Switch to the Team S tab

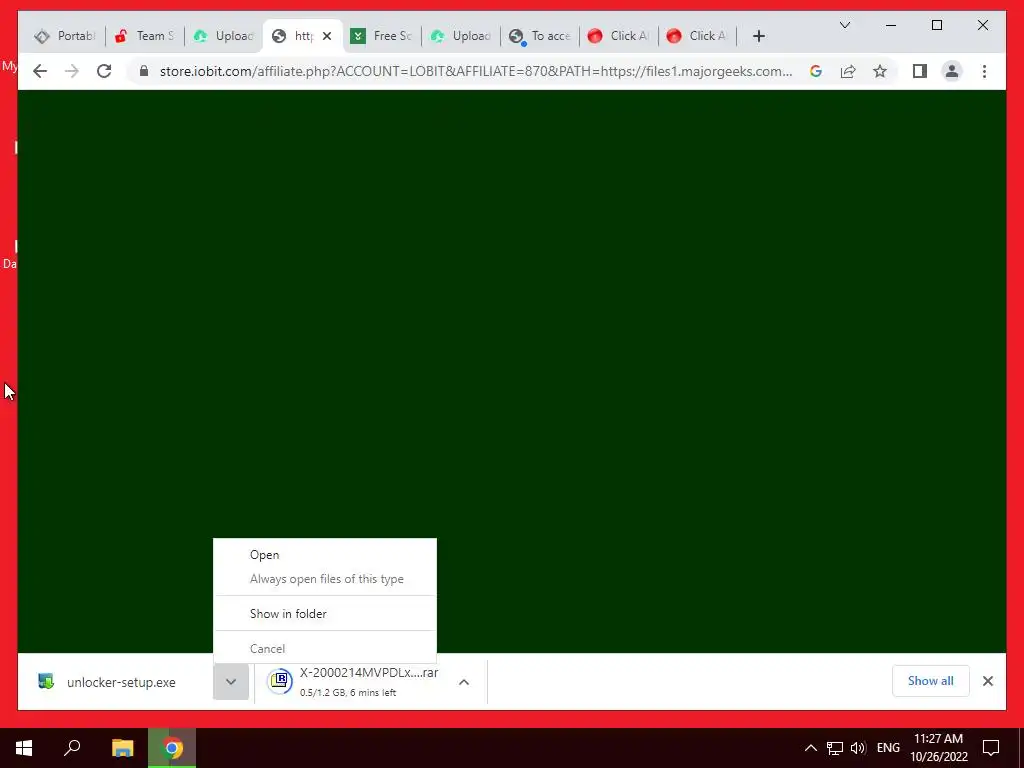[x=145, y=36]
